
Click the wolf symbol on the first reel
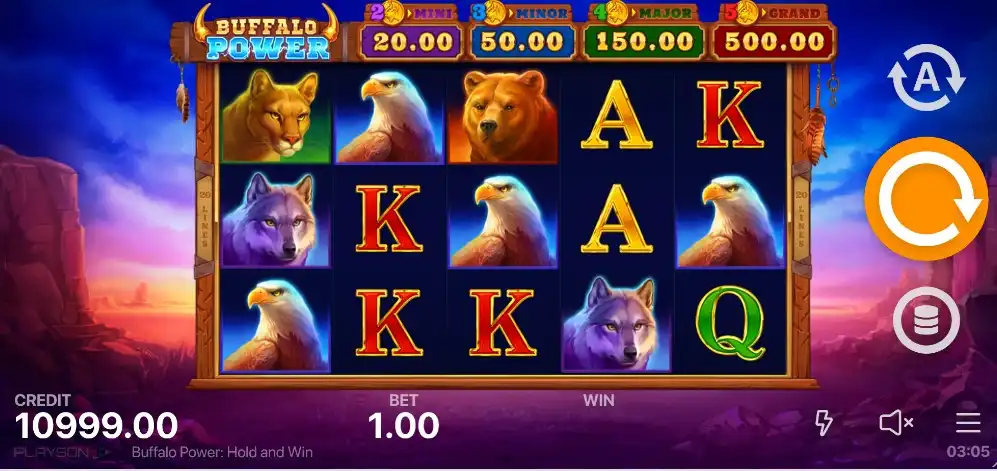click(x=275, y=219)
